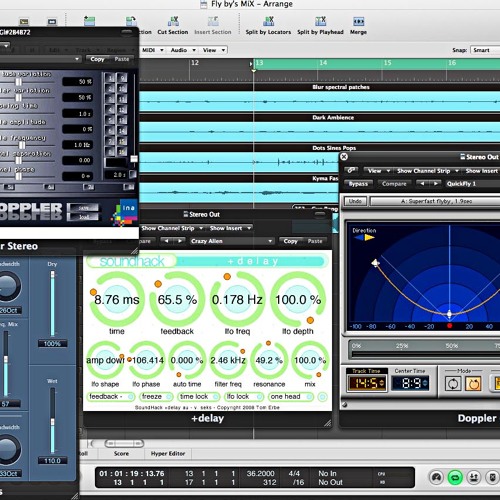The width and height of the screenshot is (500, 500).
Task: Click bar 14 on the timeline ruler
Action: pyautogui.click(x=323, y=63)
